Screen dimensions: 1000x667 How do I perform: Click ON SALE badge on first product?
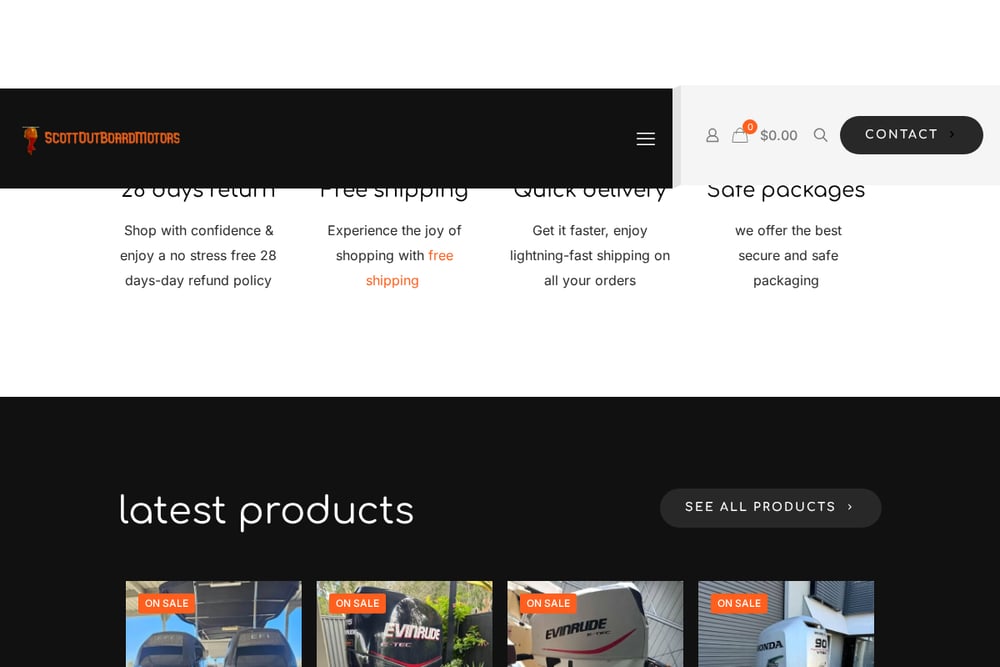click(166, 603)
